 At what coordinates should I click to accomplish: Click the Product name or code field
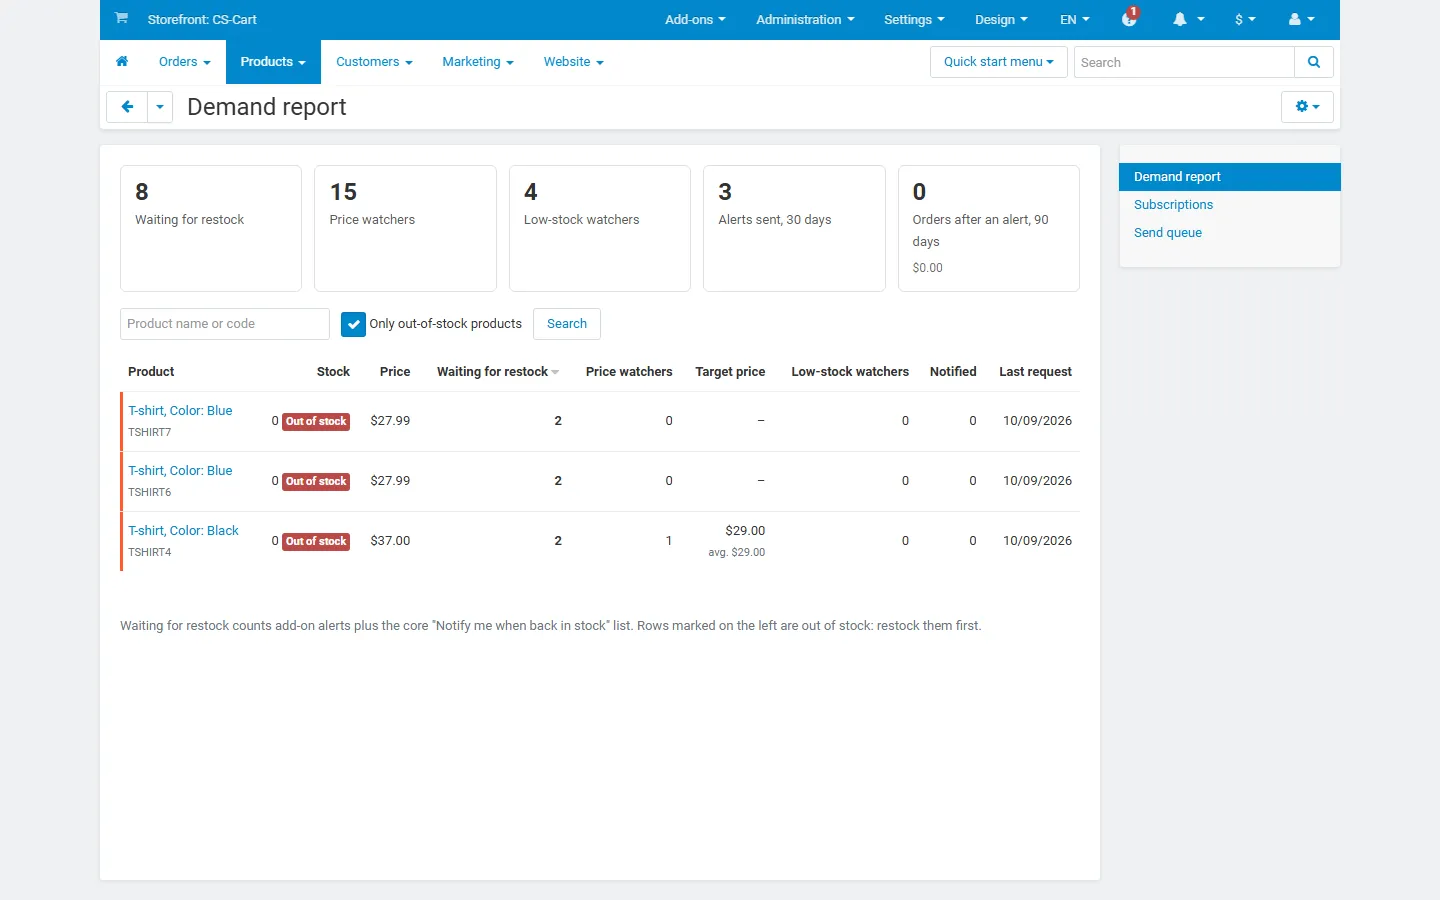click(x=225, y=324)
